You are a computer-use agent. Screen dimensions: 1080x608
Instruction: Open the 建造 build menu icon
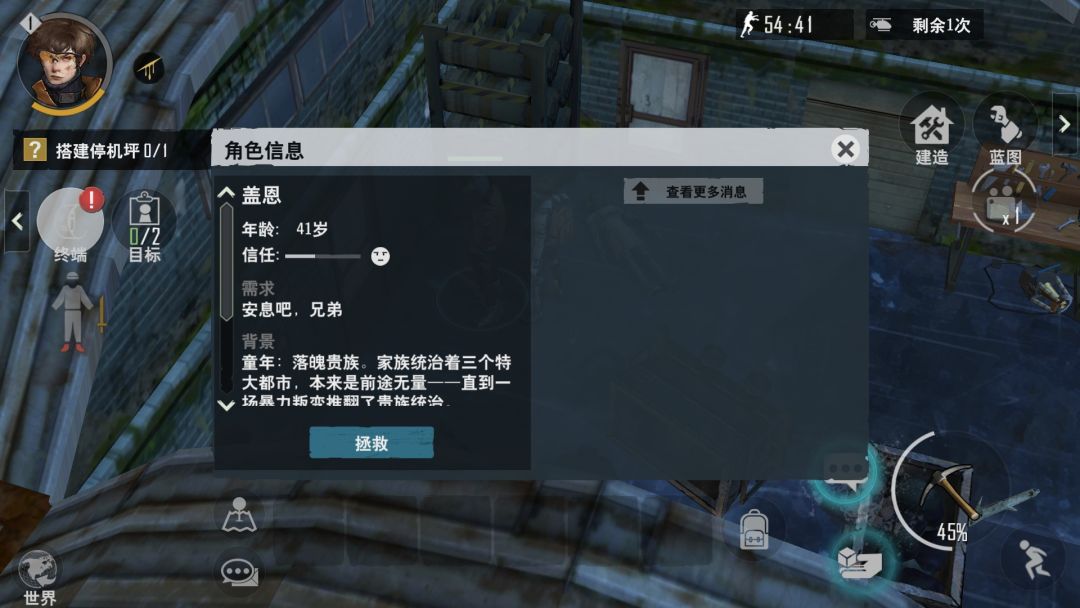click(x=931, y=134)
